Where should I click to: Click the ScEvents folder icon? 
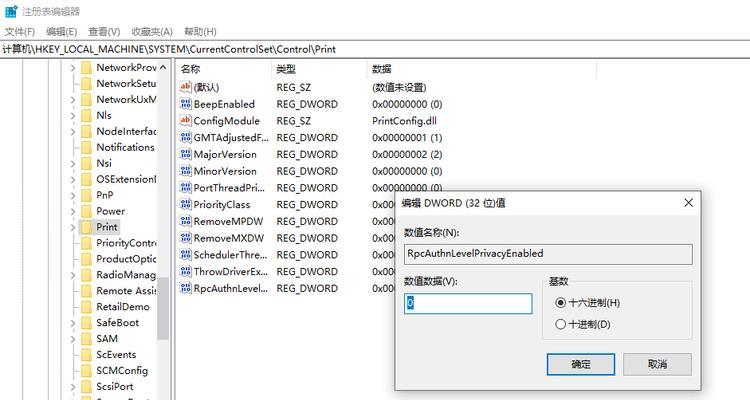tap(86, 355)
